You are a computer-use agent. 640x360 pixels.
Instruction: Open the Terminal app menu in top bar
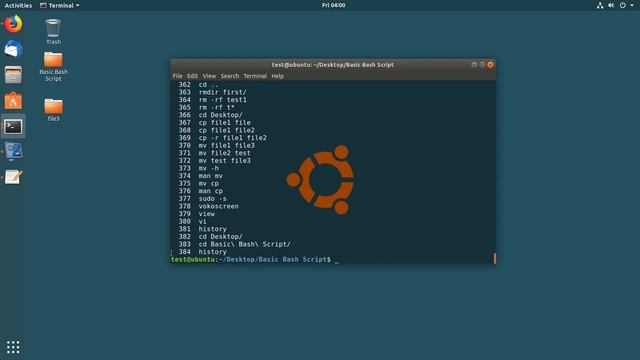coord(60,5)
